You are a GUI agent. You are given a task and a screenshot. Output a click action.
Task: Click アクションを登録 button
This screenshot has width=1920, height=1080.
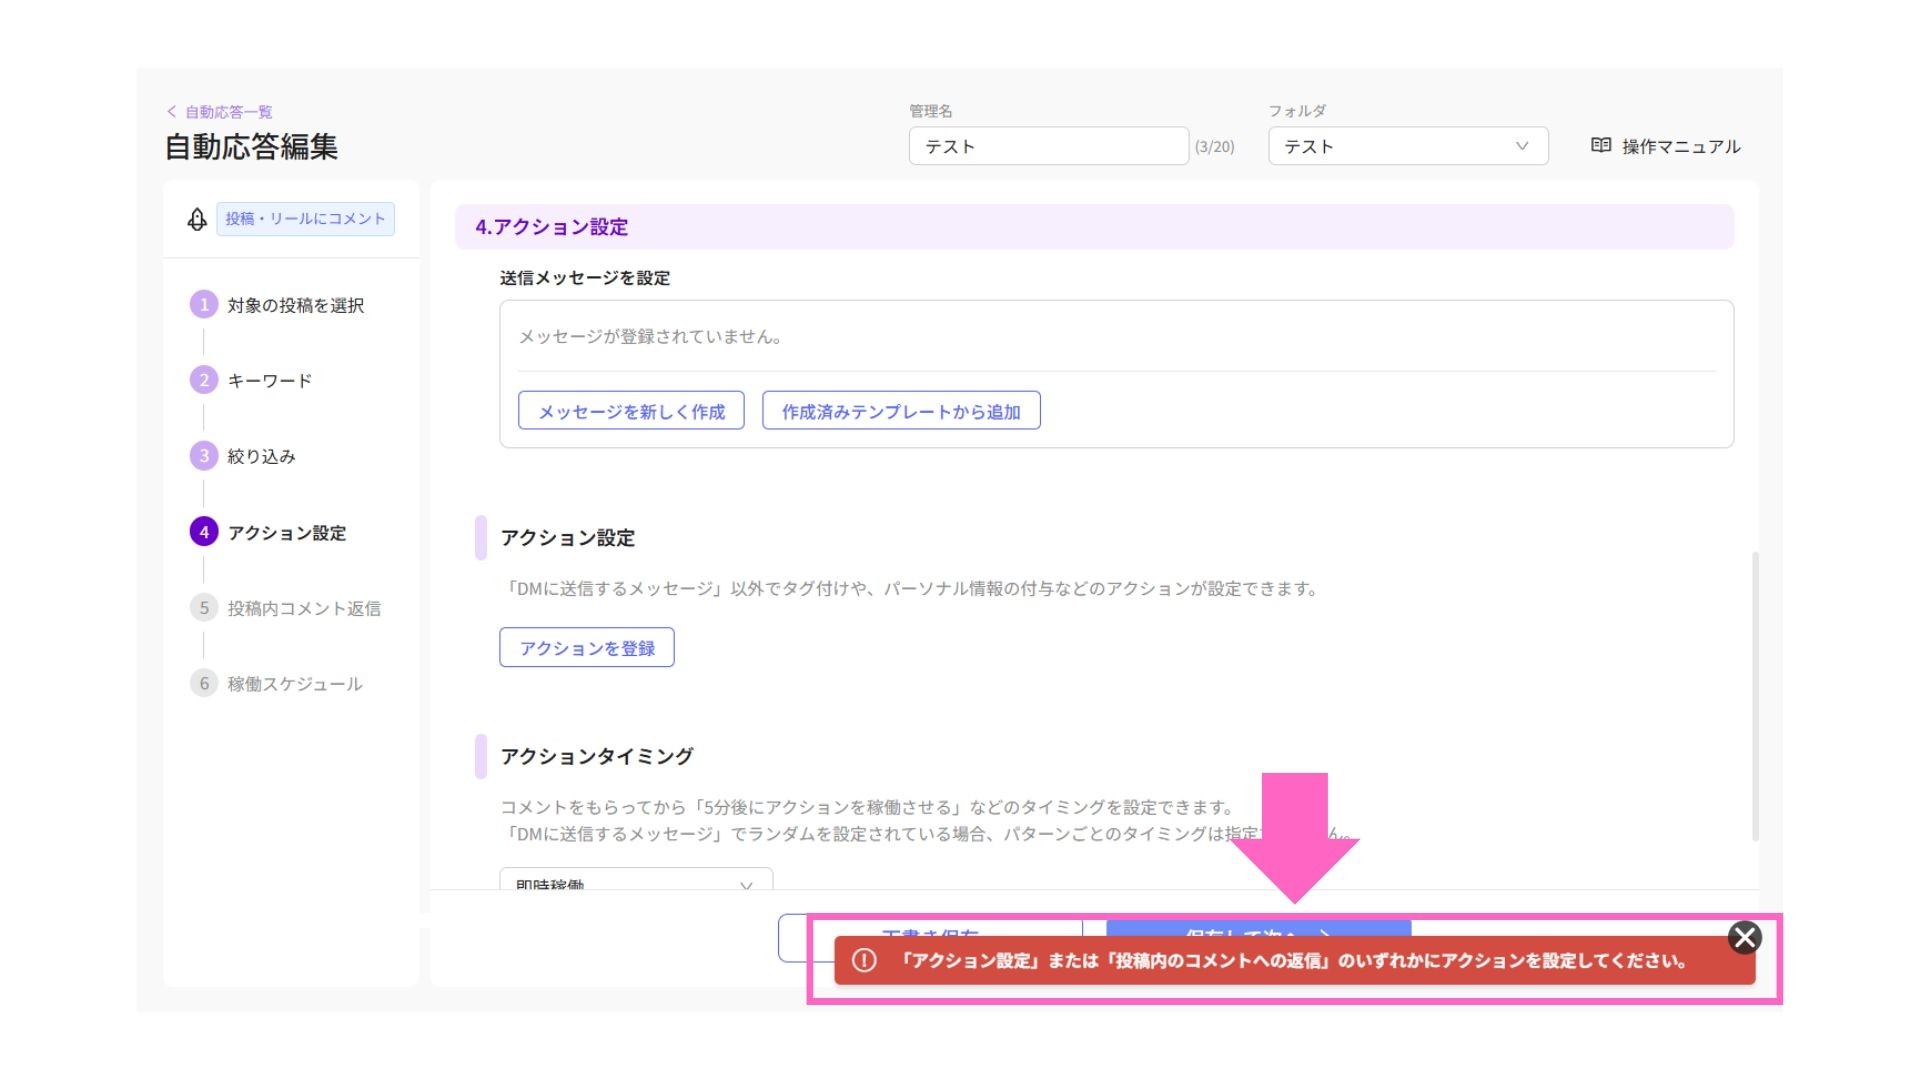tap(587, 648)
